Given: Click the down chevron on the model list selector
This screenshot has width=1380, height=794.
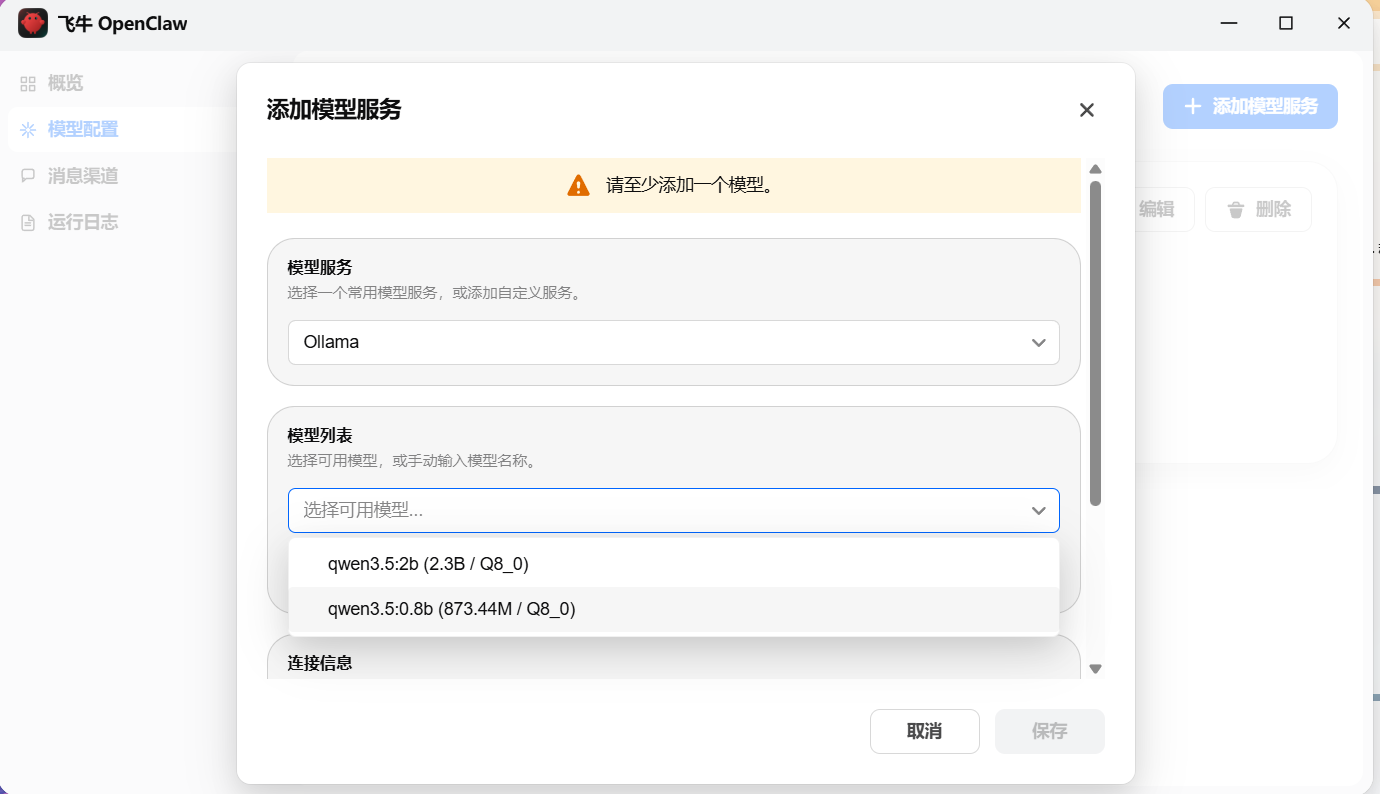Looking at the screenshot, I should pos(1038,510).
